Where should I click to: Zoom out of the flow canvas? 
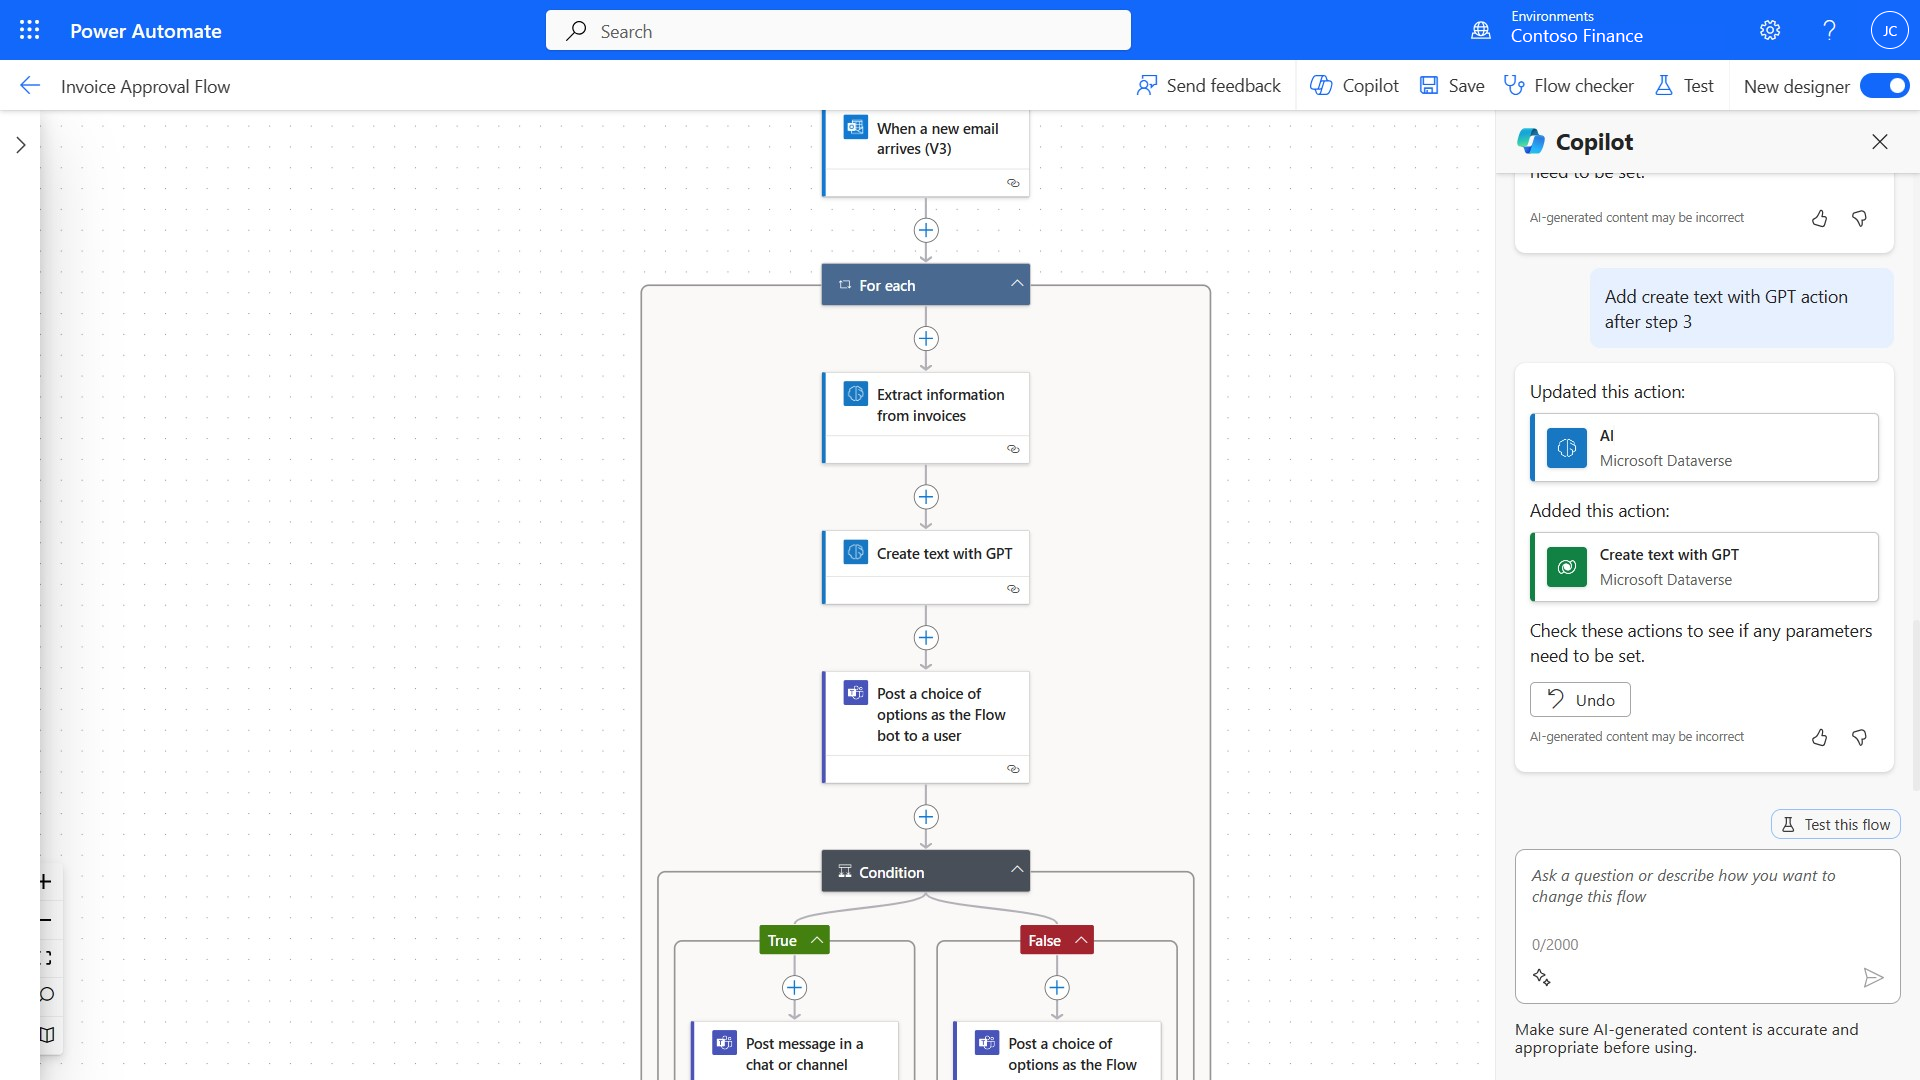pos(44,919)
